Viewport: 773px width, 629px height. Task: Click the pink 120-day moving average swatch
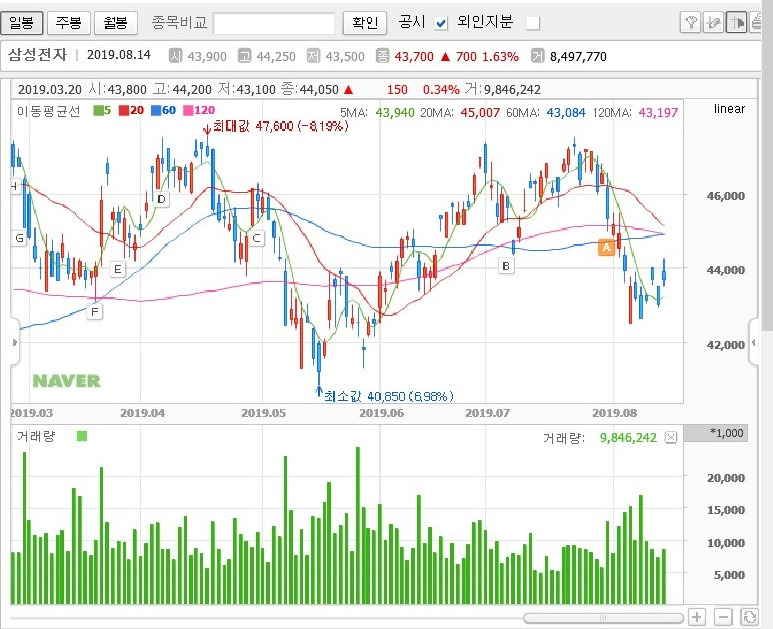[x=188, y=110]
